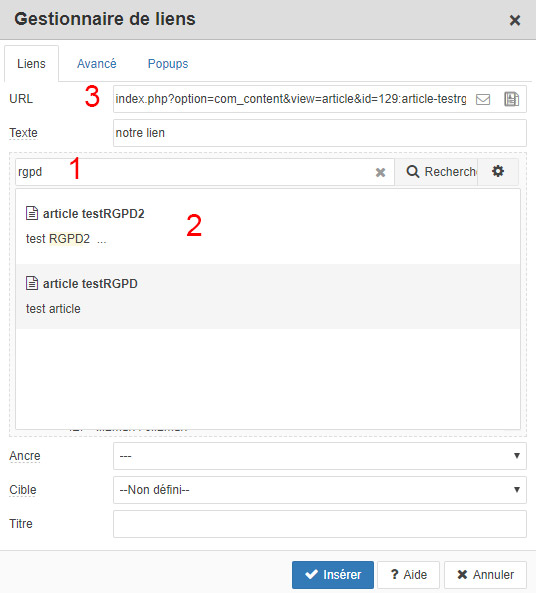Focus the URL input field
This screenshot has width=536, height=593.
[291, 99]
